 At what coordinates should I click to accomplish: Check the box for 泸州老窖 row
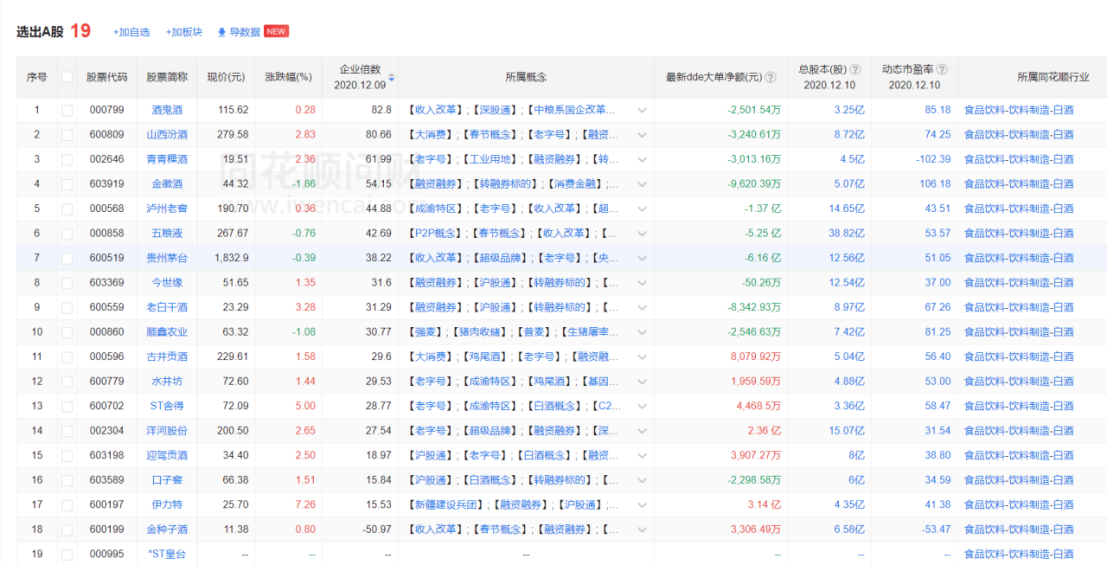point(66,209)
